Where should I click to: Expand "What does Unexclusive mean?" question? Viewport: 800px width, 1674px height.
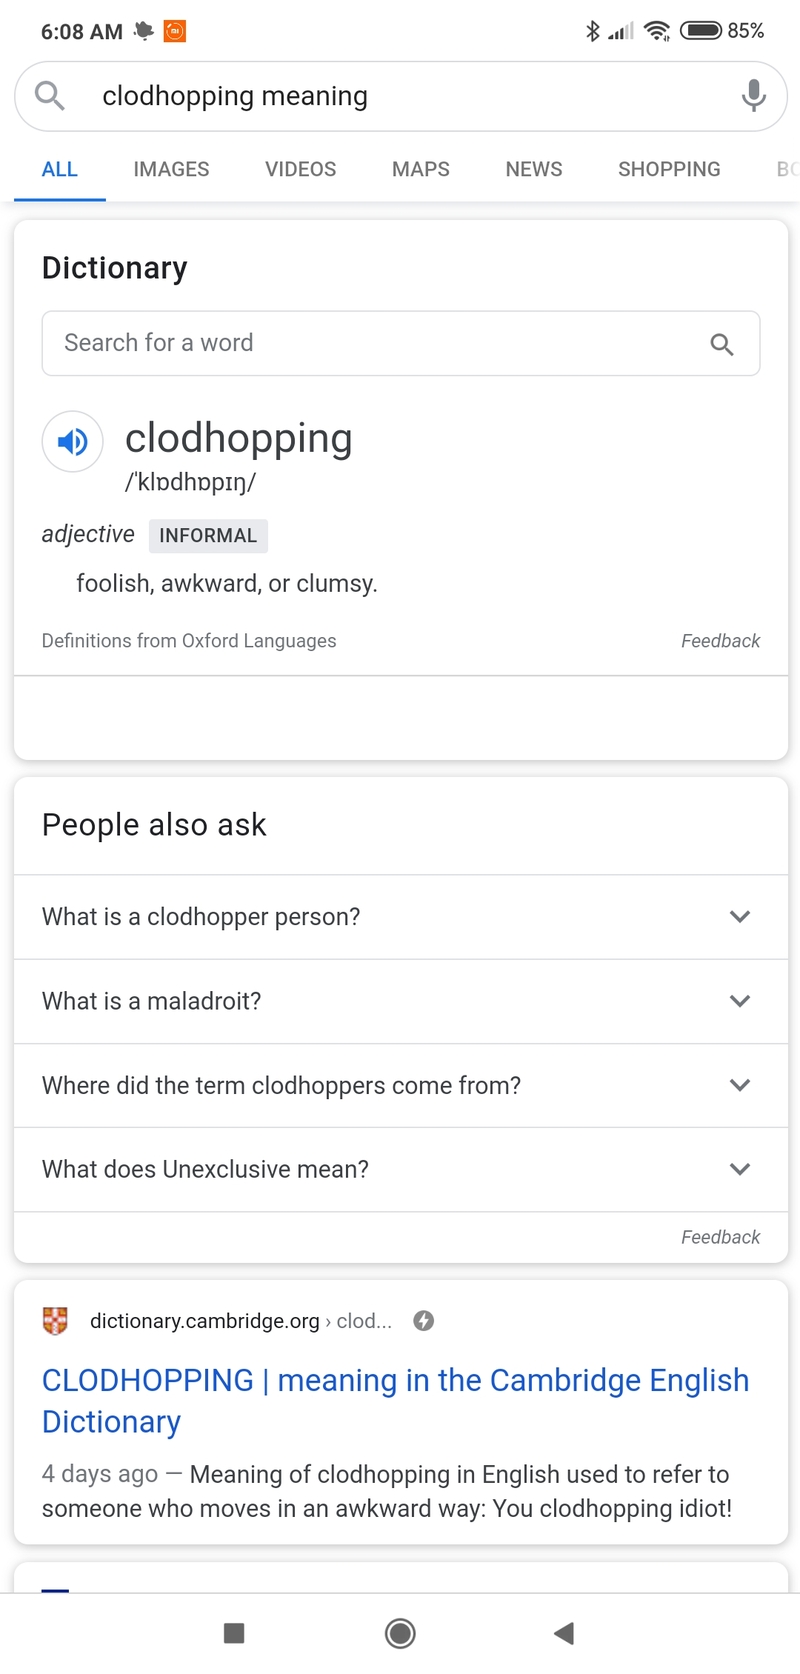pyautogui.click(x=400, y=1169)
